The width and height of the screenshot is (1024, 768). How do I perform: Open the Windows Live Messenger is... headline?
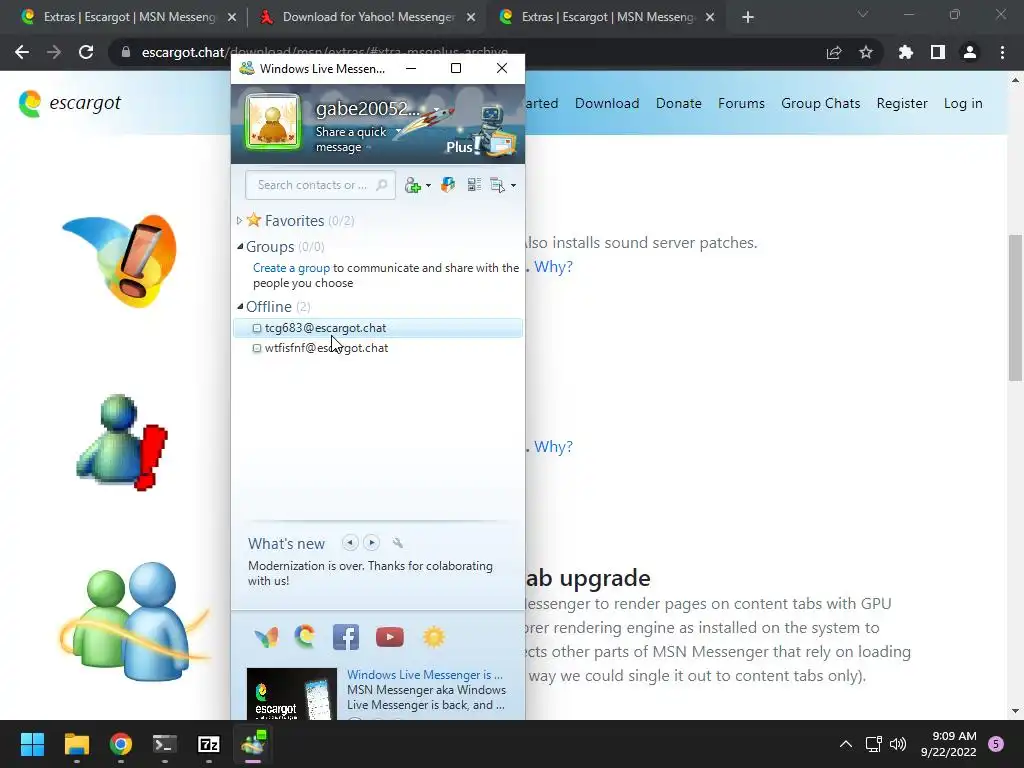[x=424, y=675]
